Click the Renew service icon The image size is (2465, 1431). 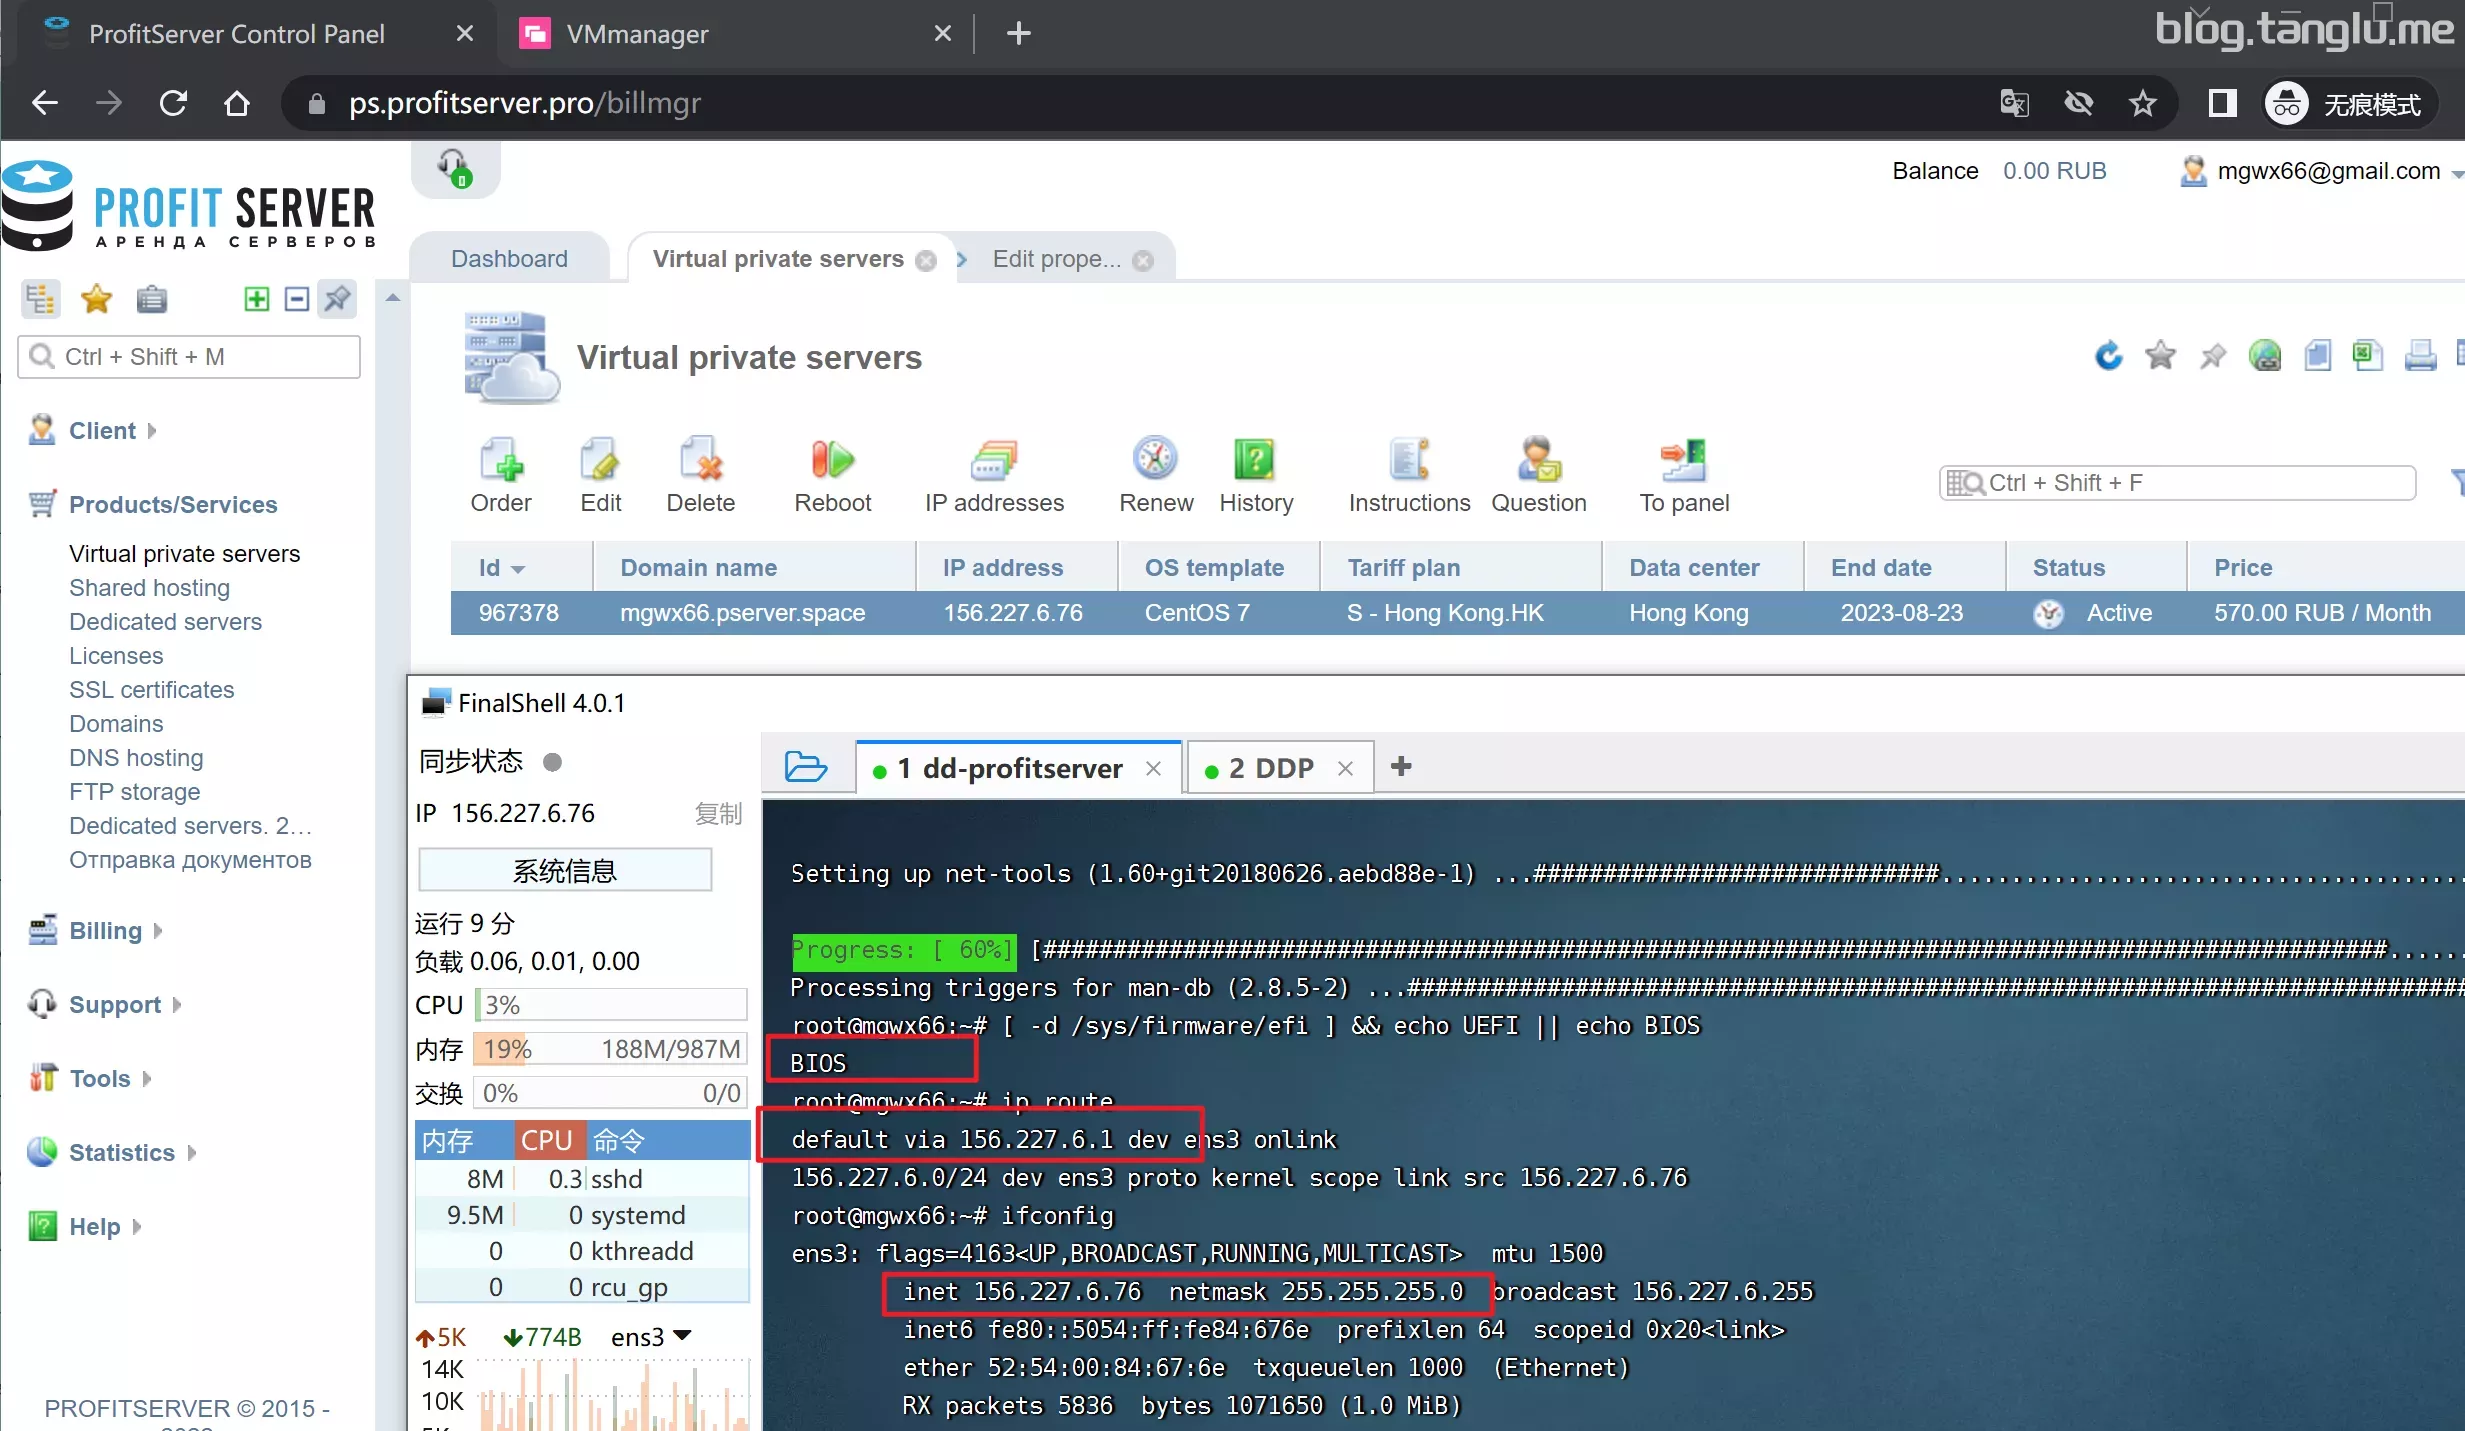click(1155, 461)
